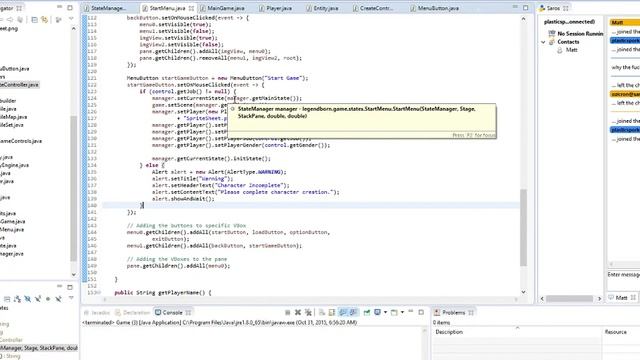Click editor vertical scrollbar thumb
The width and height of the screenshot is (640, 360).
coord(523,228)
